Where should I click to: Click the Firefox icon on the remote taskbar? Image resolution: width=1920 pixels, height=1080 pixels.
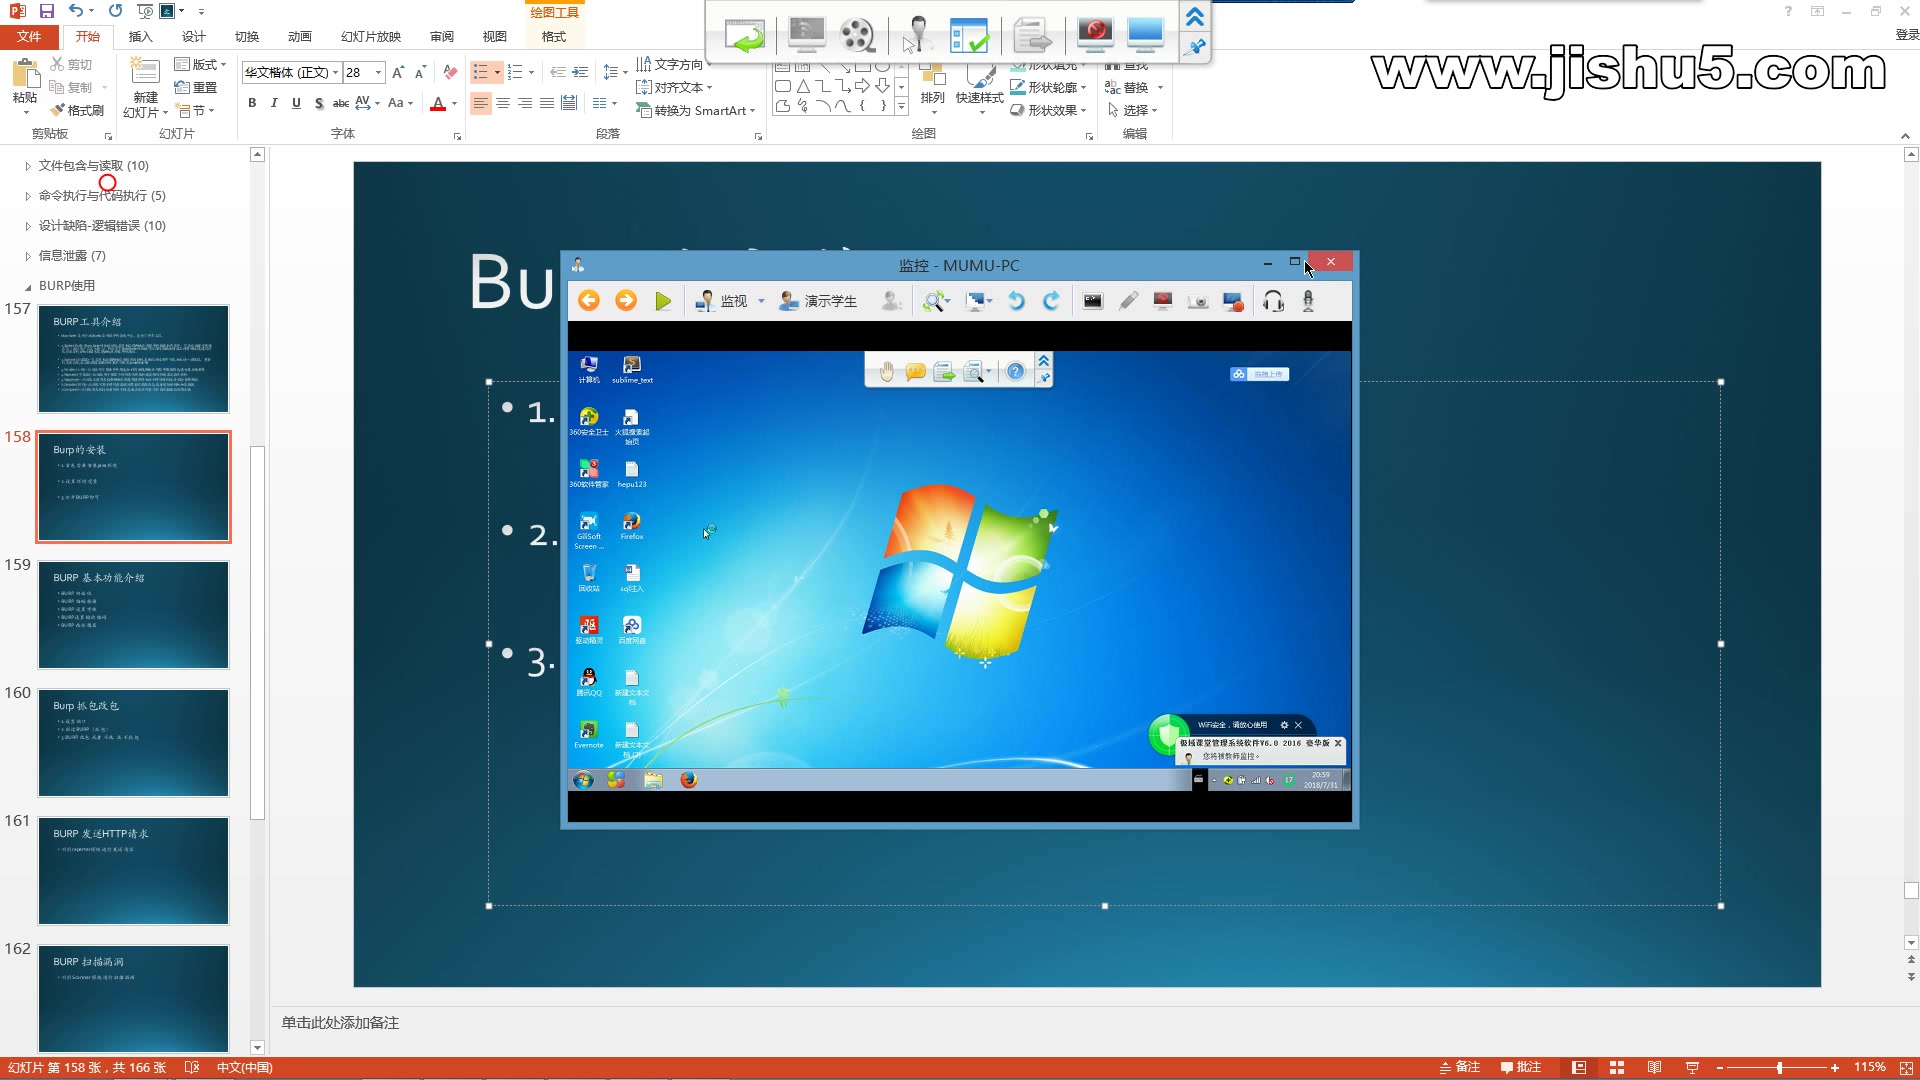pos(688,780)
